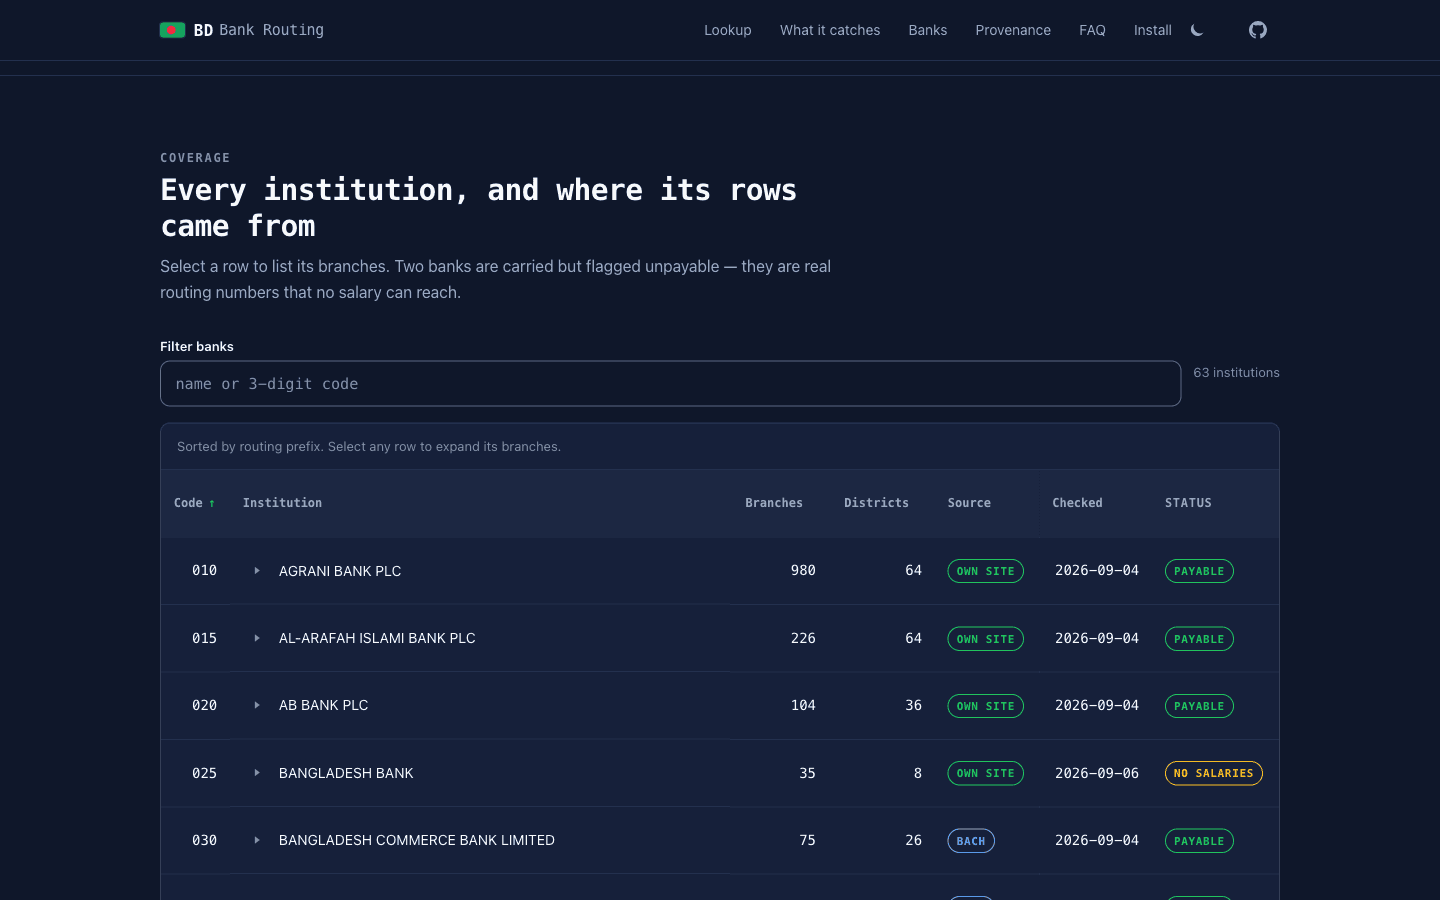
Task: Sort by Branches column header
Action: click(x=774, y=503)
